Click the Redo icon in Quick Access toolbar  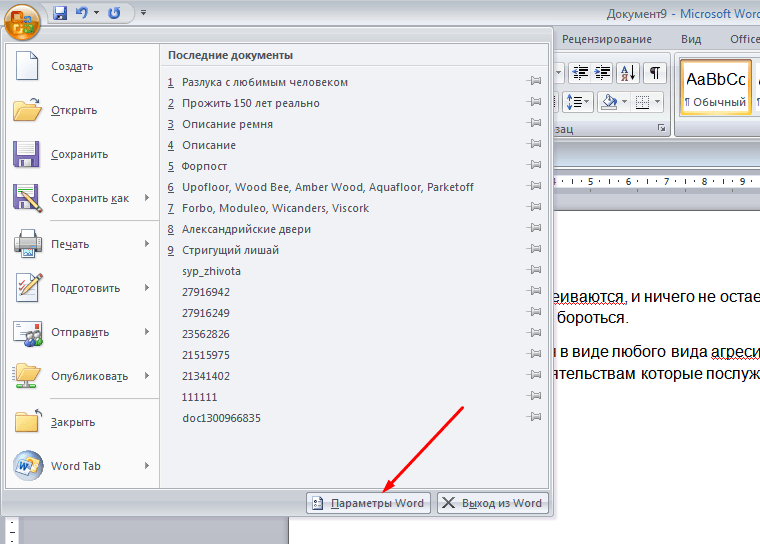click(114, 13)
